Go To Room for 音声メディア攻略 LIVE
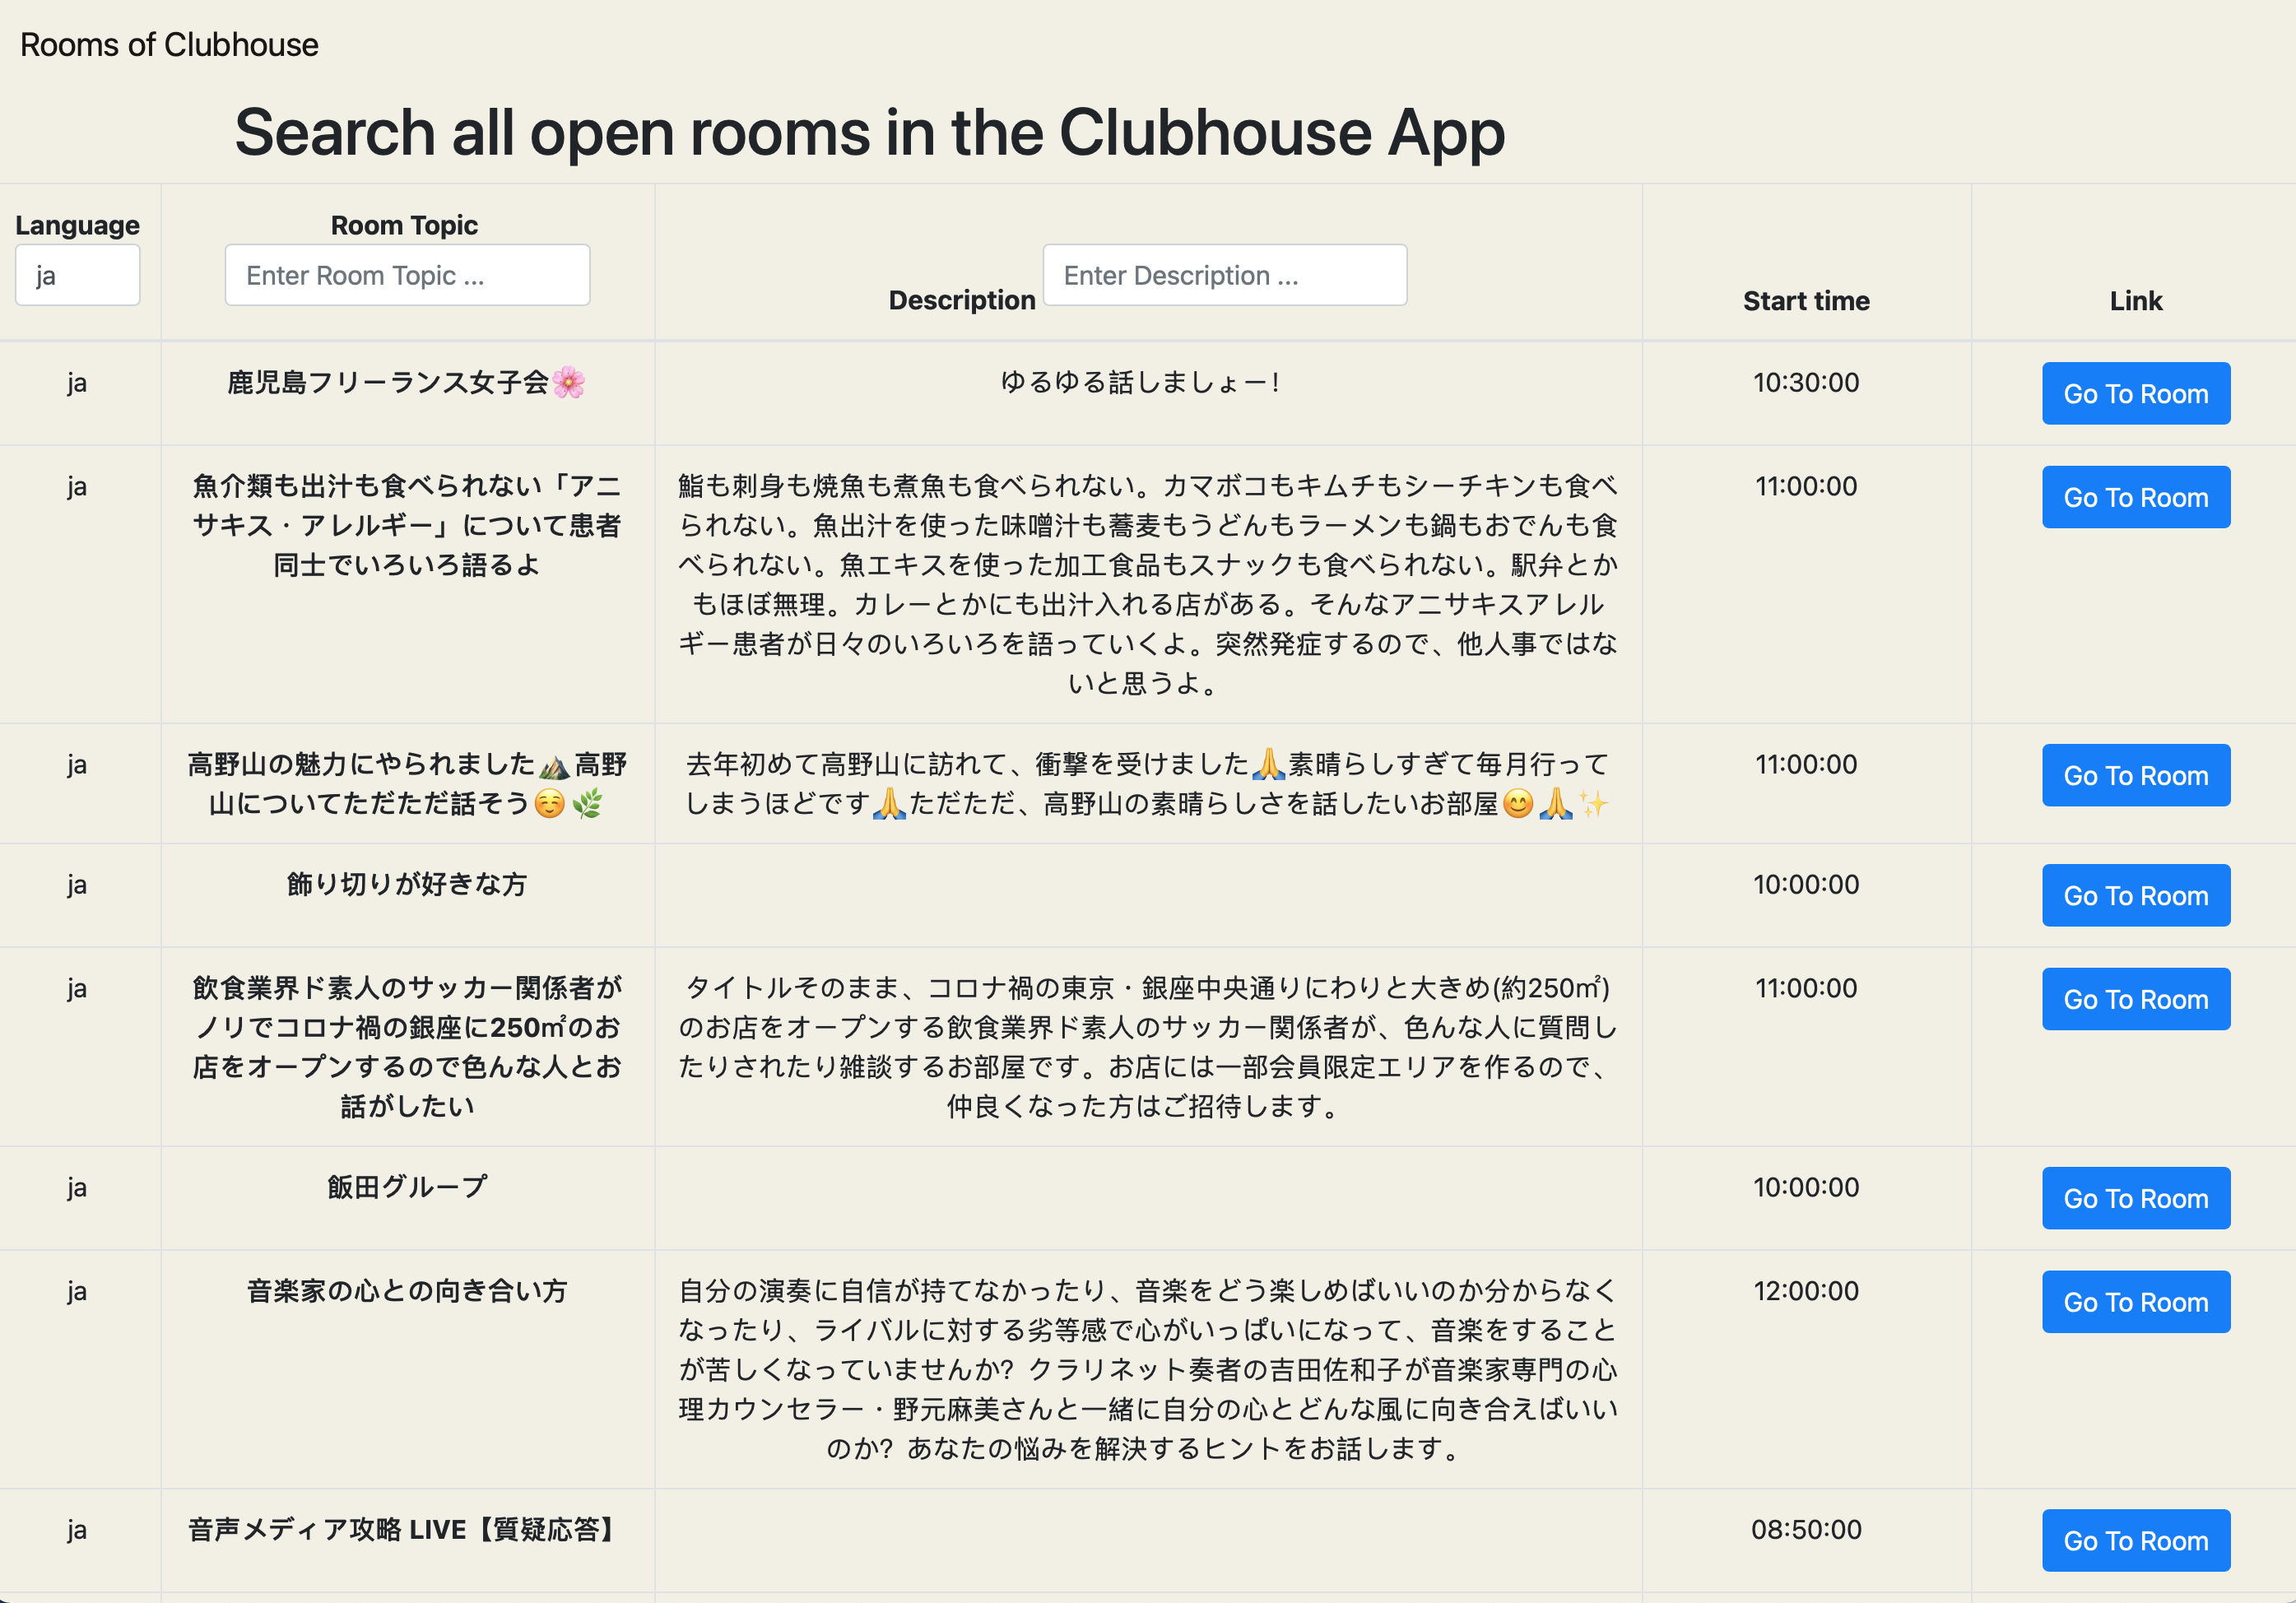The width and height of the screenshot is (2296, 1603). pyautogui.click(x=2135, y=1541)
